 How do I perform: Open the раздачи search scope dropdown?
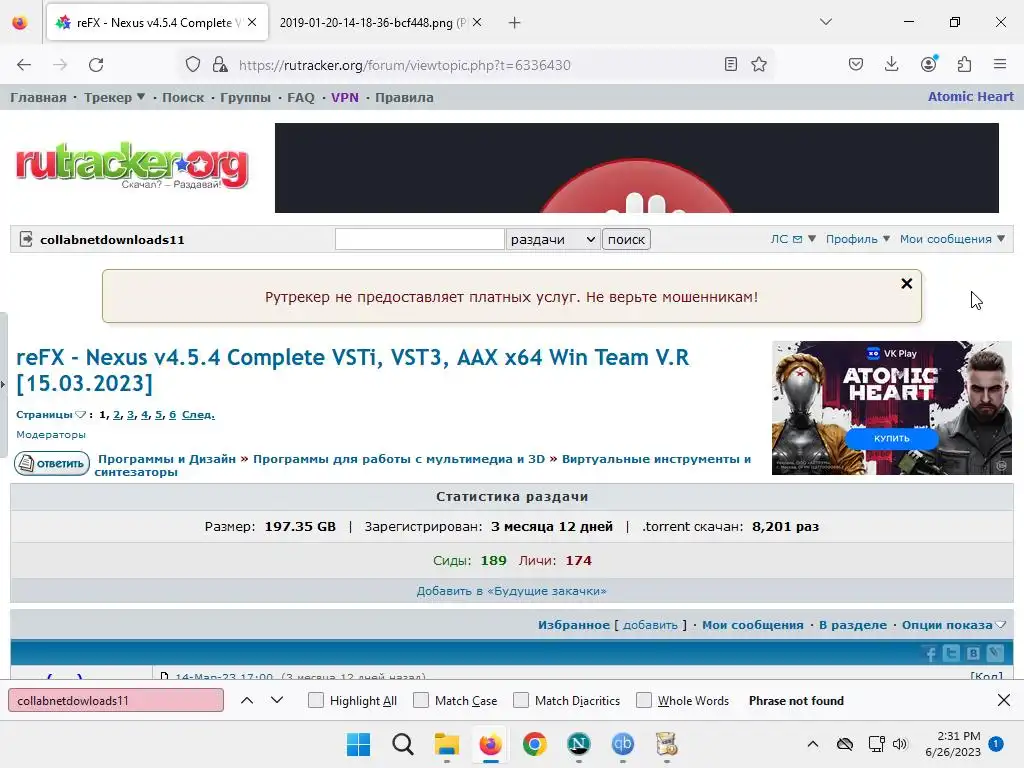click(552, 239)
